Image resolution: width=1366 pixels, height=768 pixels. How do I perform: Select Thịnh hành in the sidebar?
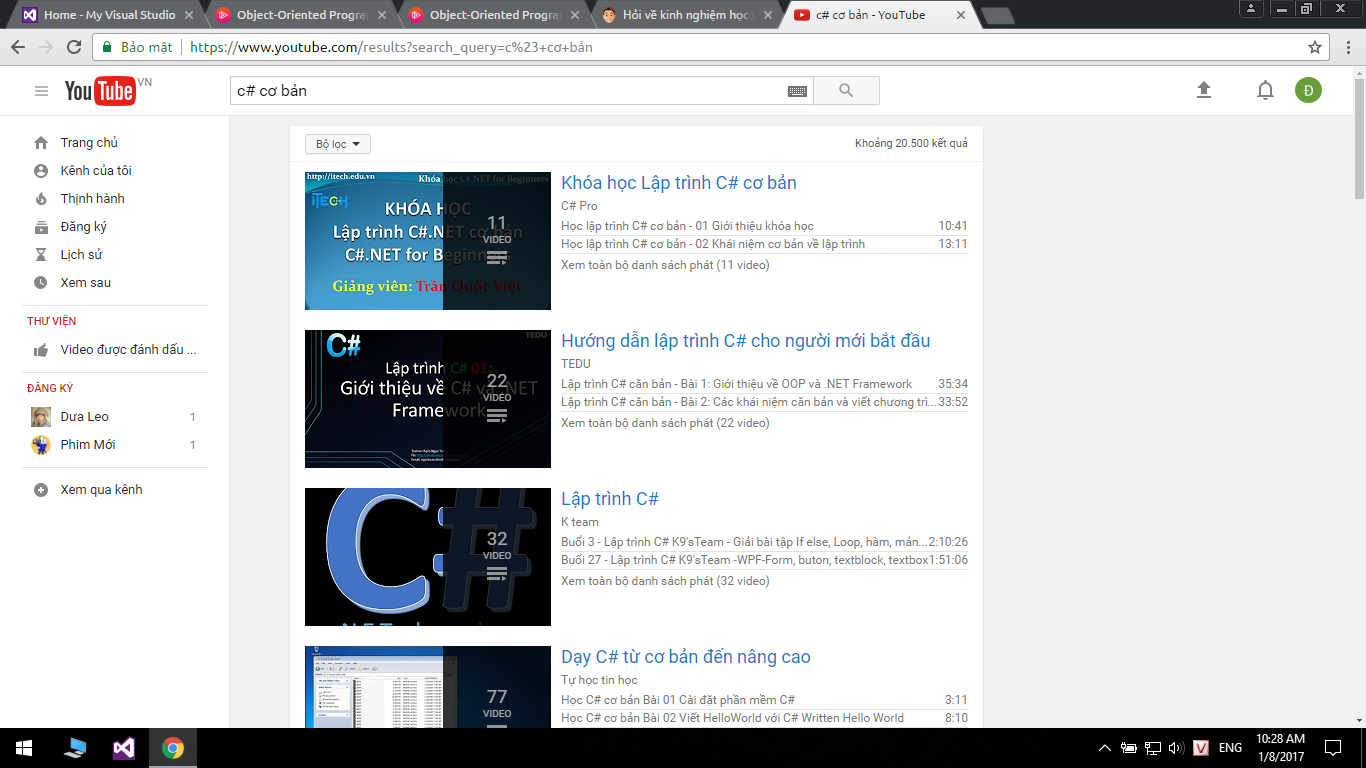92,198
